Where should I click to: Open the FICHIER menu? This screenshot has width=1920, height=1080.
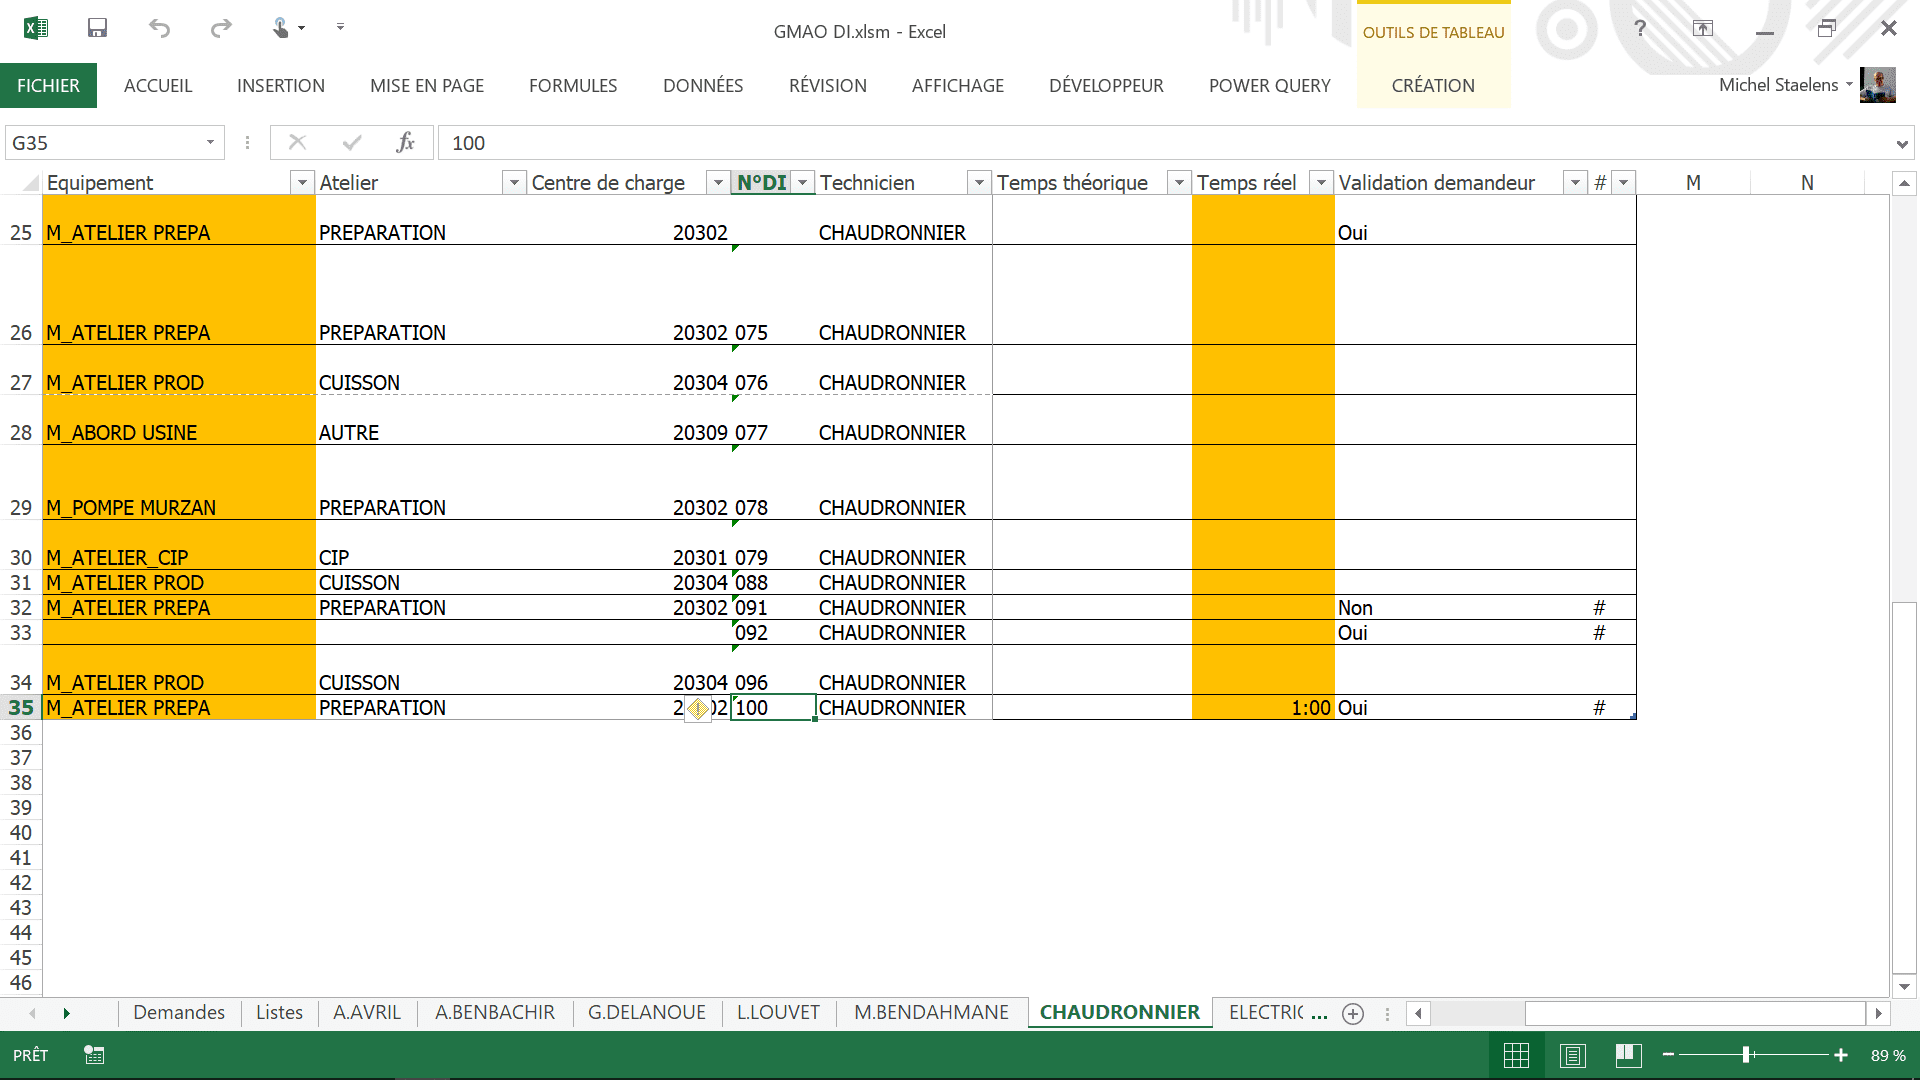click(x=48, y=86)
